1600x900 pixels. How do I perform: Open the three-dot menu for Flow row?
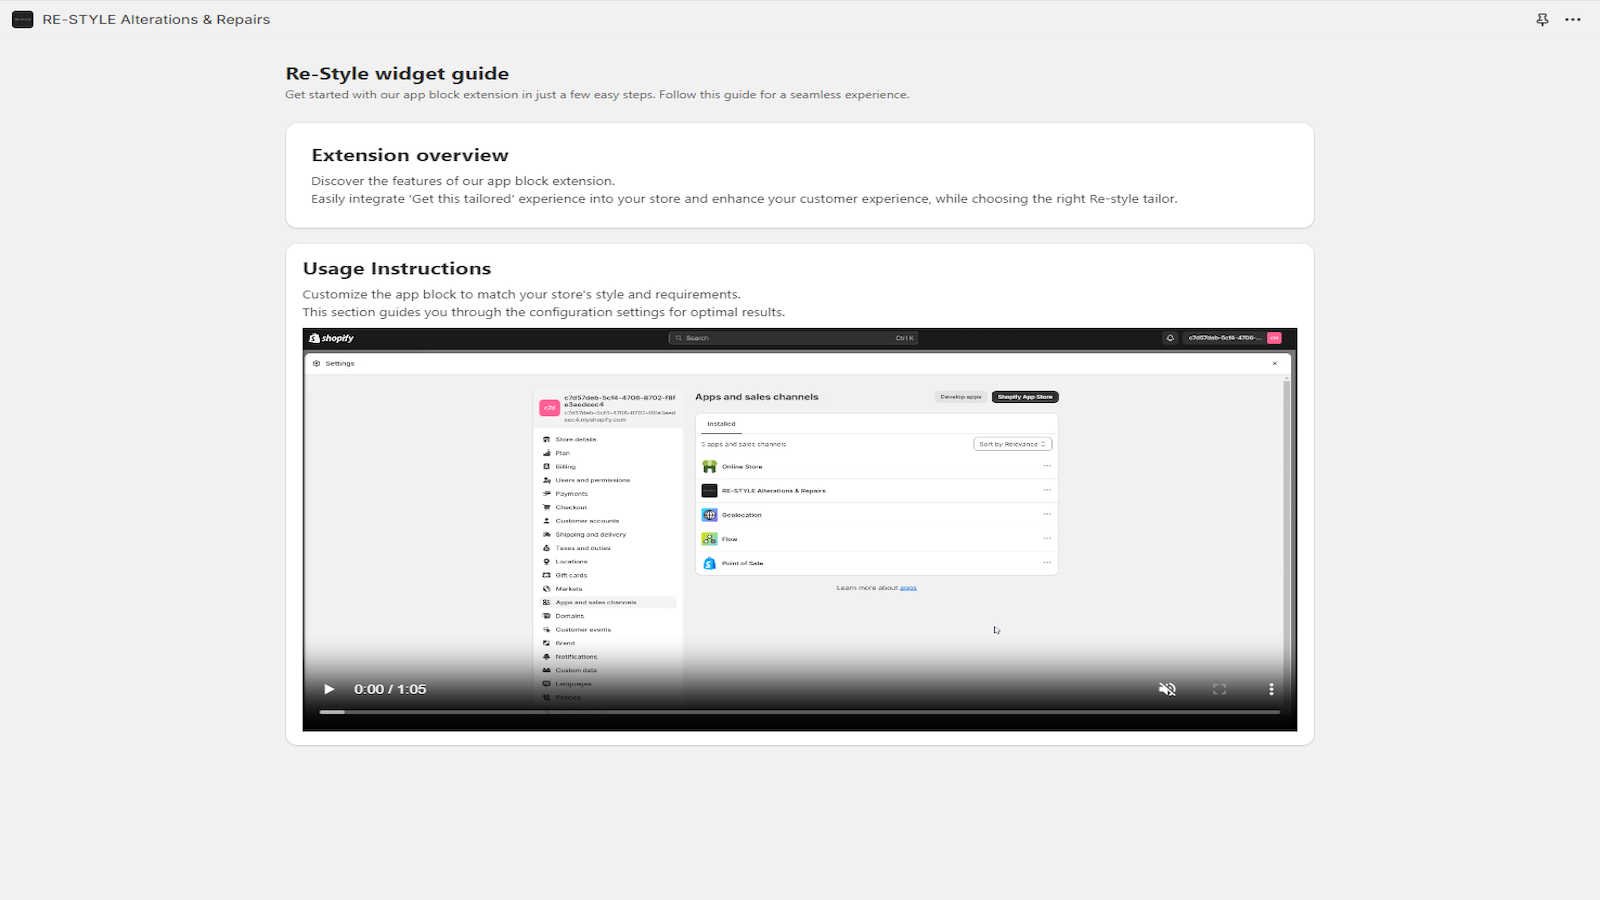click(x=1047, y=538)
